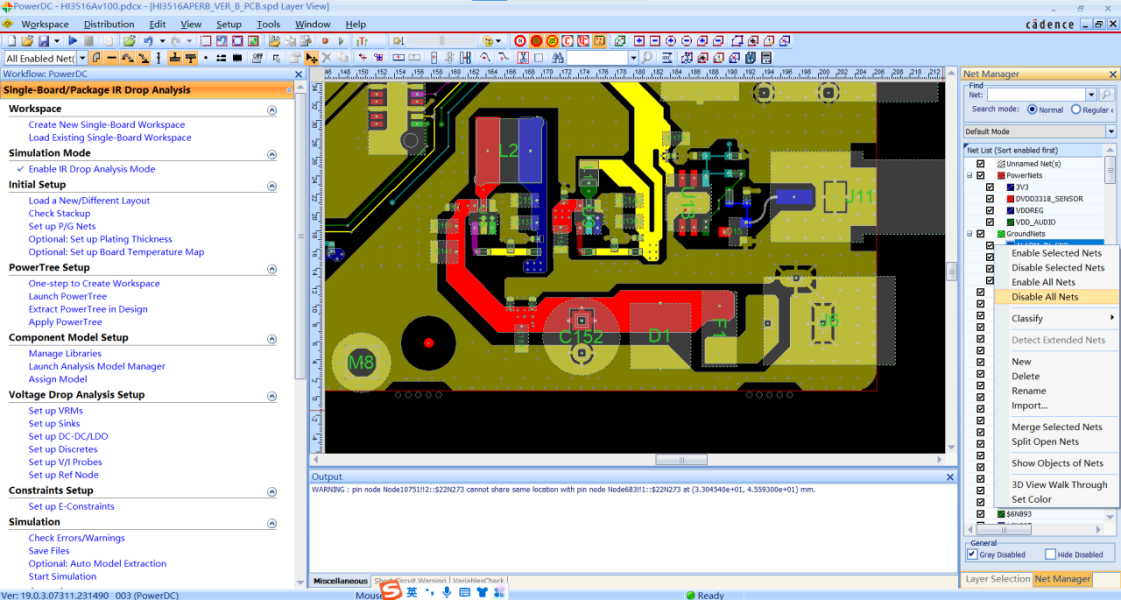Click the red dashed rectangle selection icon
Image resolution: width=1121 pixels, height=600 pixels.
click(206, 41)
